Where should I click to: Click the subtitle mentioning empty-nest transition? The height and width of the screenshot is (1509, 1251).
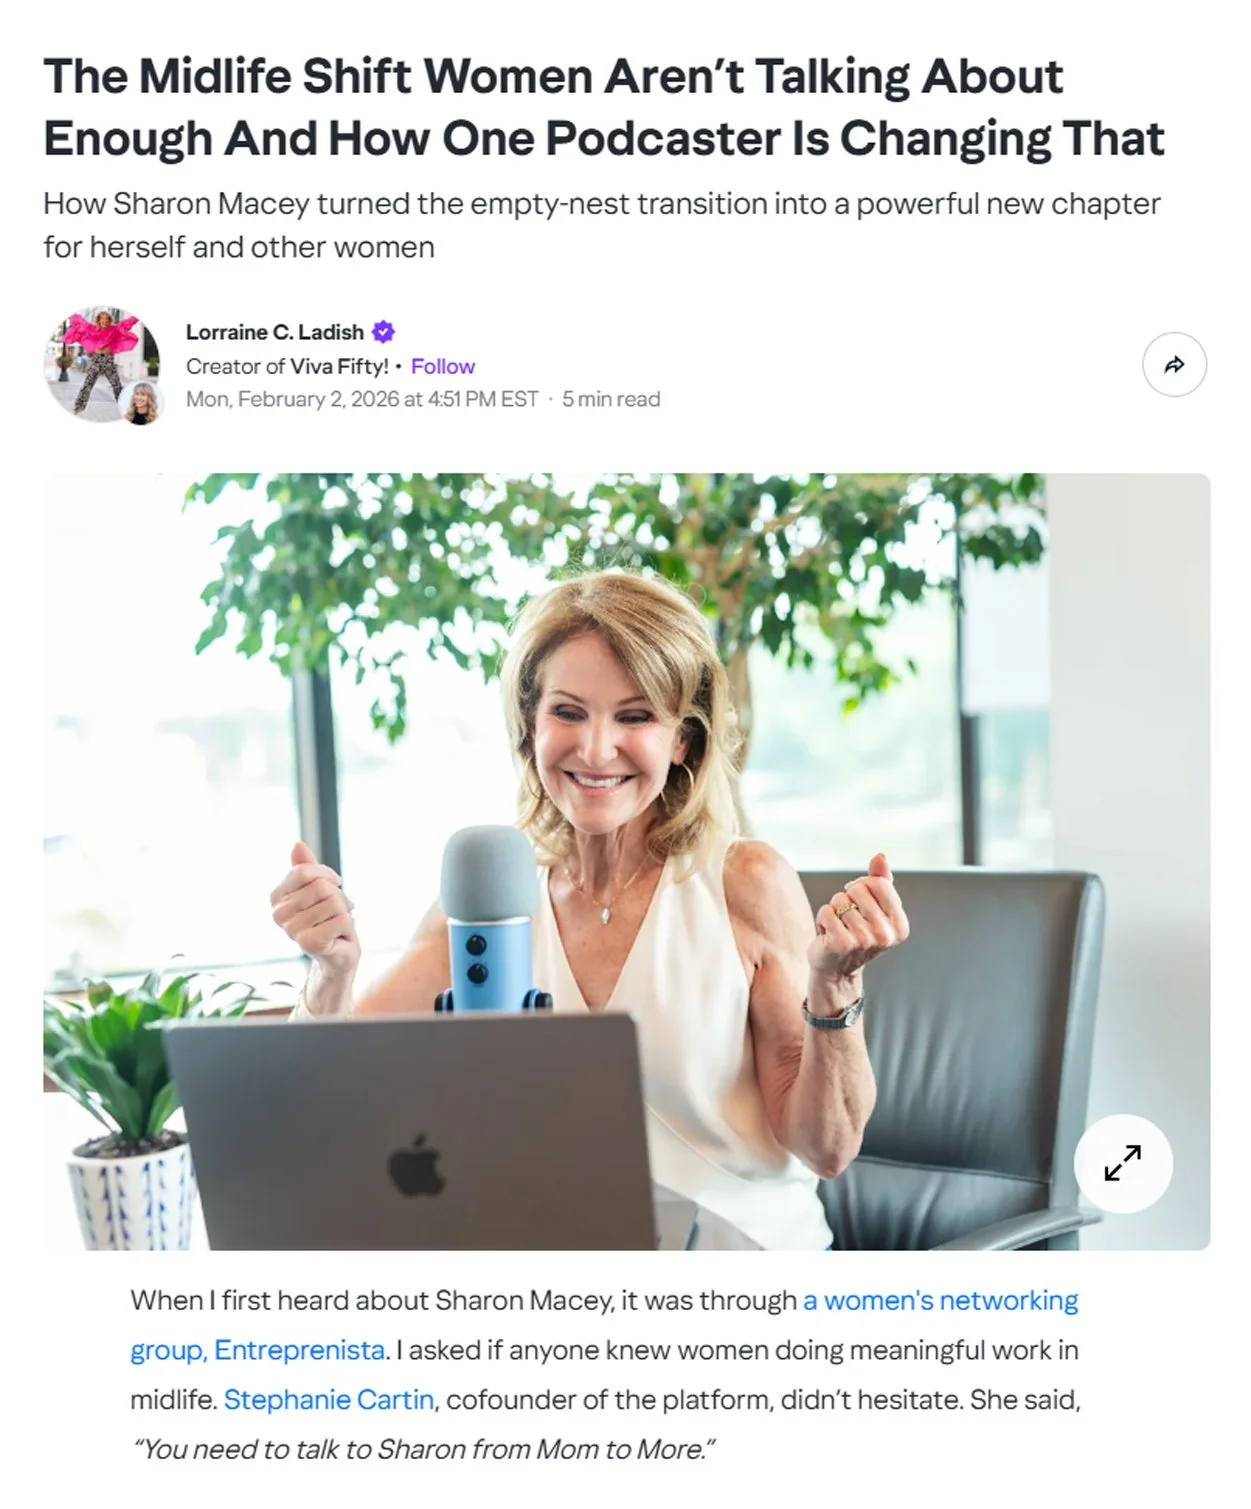[x=602, y=225]
